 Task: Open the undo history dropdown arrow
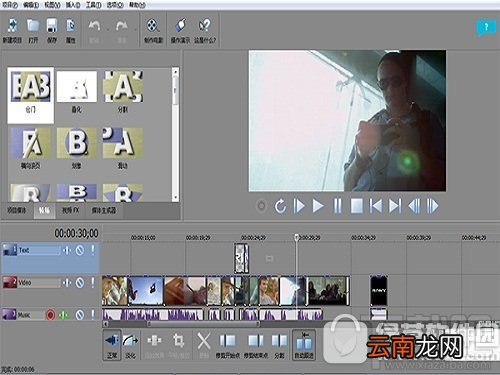108,30
